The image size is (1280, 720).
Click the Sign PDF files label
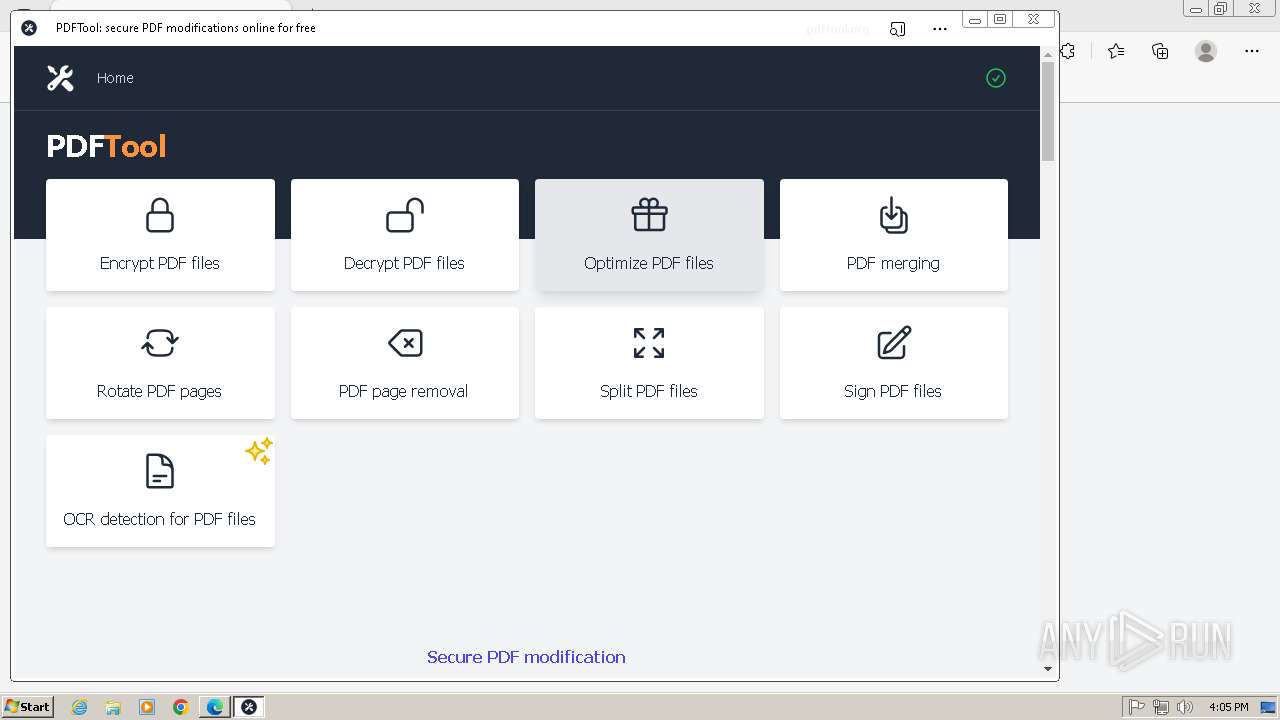(x=893, y=391)
